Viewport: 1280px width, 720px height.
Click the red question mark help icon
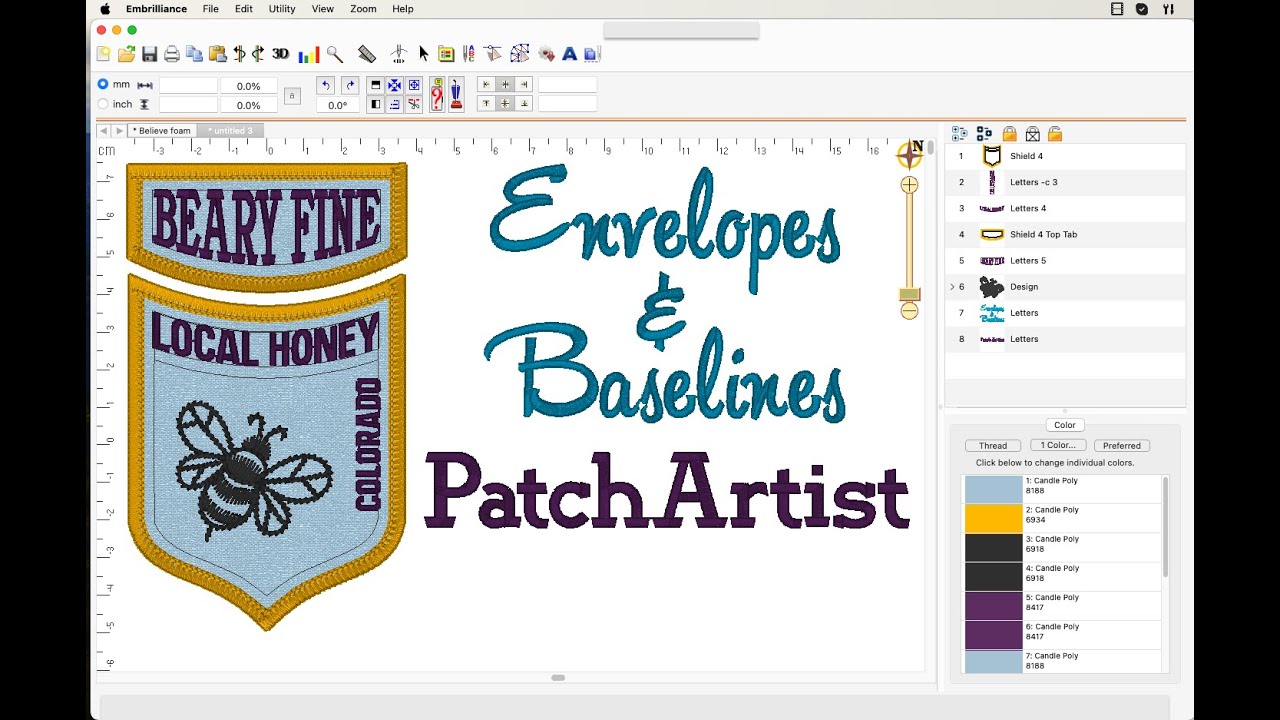point(437,96)
